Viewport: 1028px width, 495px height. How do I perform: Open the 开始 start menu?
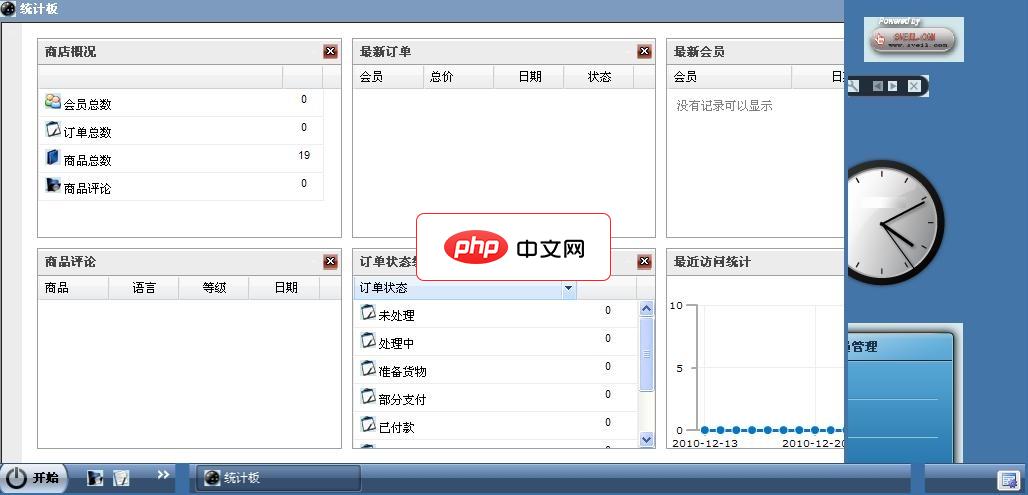coord(33,478)
